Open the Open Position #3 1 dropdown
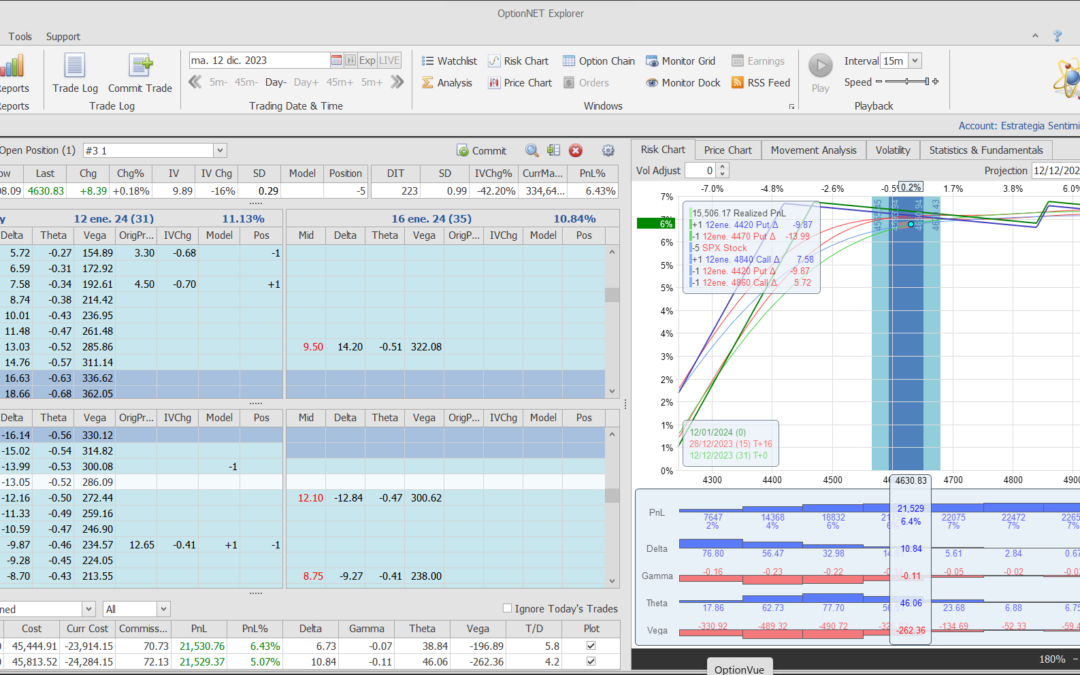Viewport: 1080px width, 675px height. click(x=219, y=151)
